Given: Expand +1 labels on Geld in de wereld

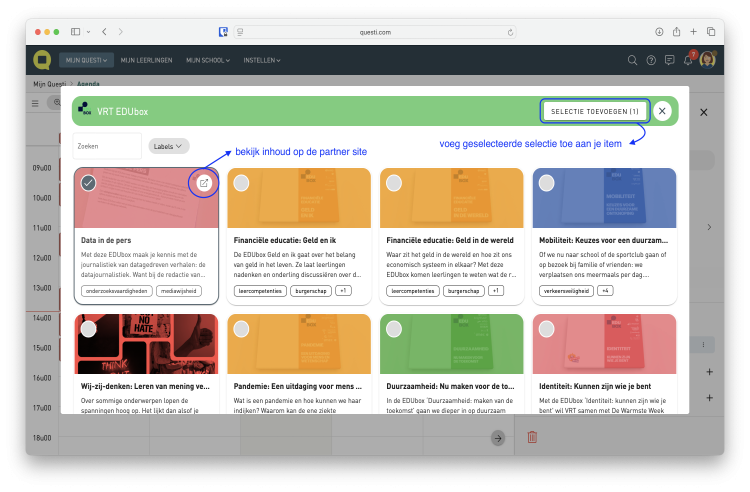Looking at the screenshot, I should click(x=496, y=291).
